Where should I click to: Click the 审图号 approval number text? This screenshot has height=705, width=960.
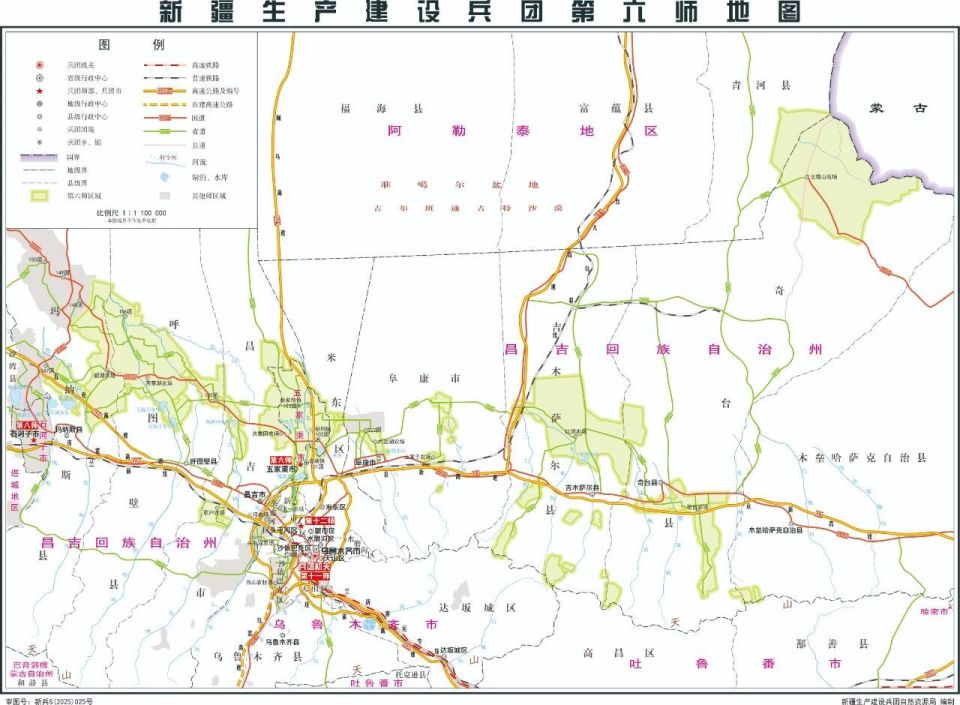tap(49, 701)
